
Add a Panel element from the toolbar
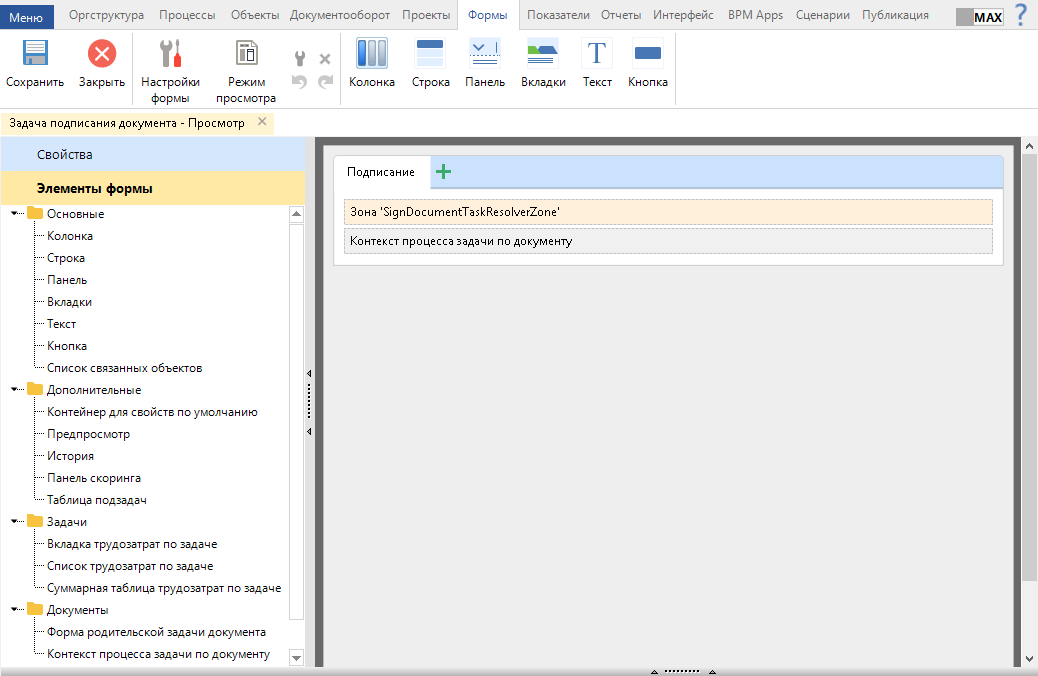(x=485, y=55)
